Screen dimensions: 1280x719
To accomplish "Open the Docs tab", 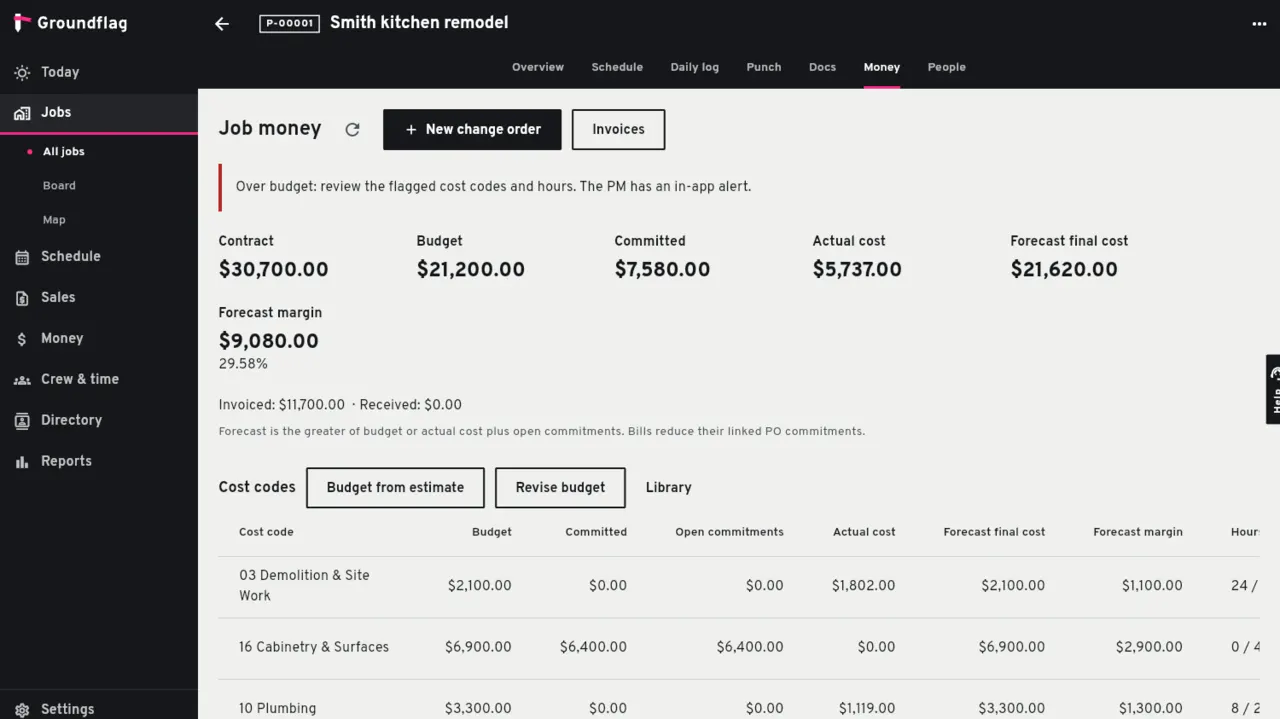I will click(x=822, y=67).
